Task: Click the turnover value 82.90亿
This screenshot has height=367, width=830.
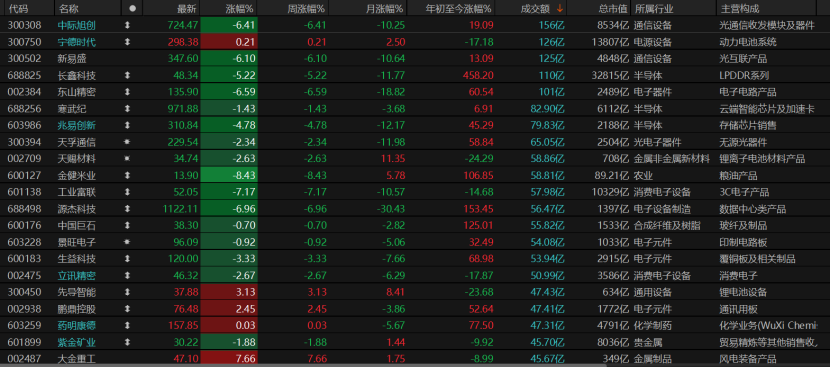Action: click(x=547, y=109)
